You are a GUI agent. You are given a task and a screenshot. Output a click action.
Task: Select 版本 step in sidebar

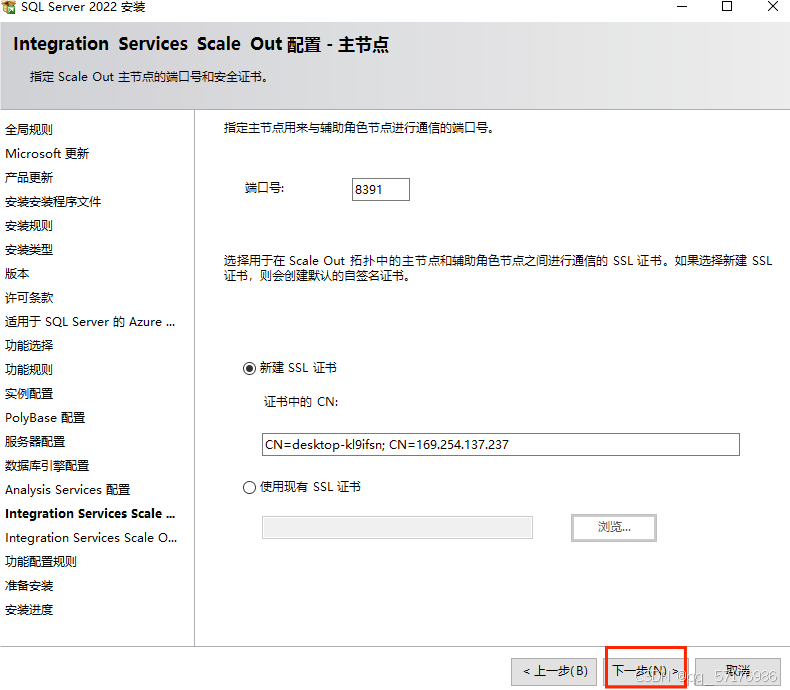click(x=17, y=273)
